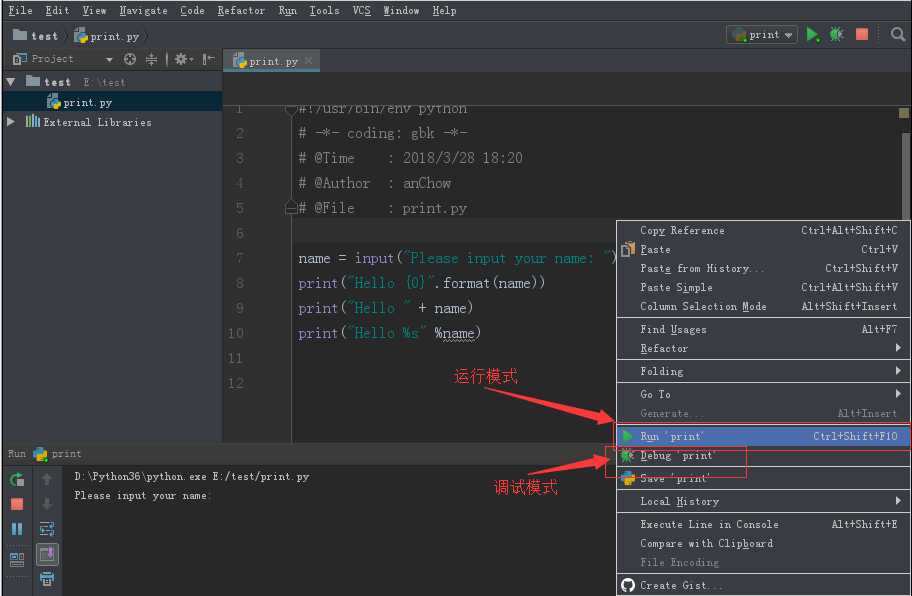Open the print run configuration dropdown
This screenshot has width=912, height=596.
[x=761, y=35]
